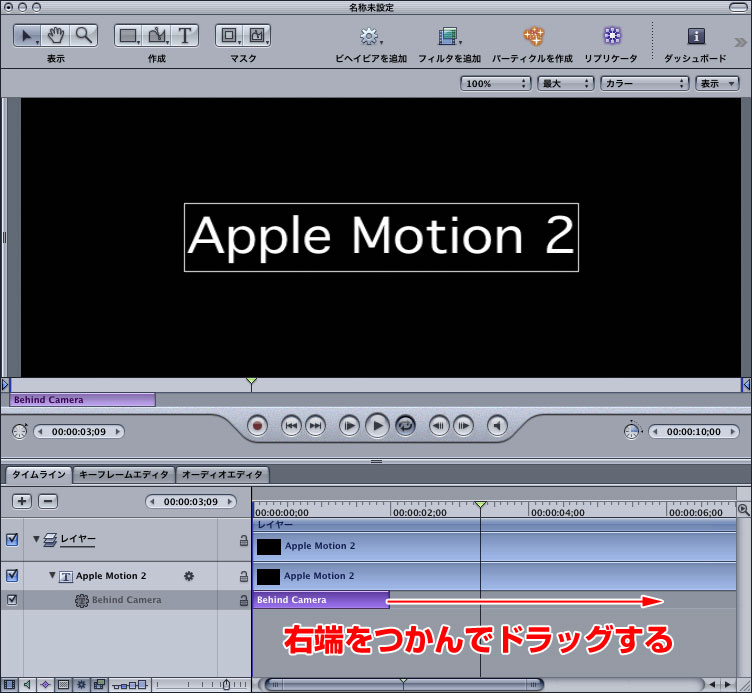Select the rectangle mask tool
Screen dimensions: 752x693
click(229, 36)
